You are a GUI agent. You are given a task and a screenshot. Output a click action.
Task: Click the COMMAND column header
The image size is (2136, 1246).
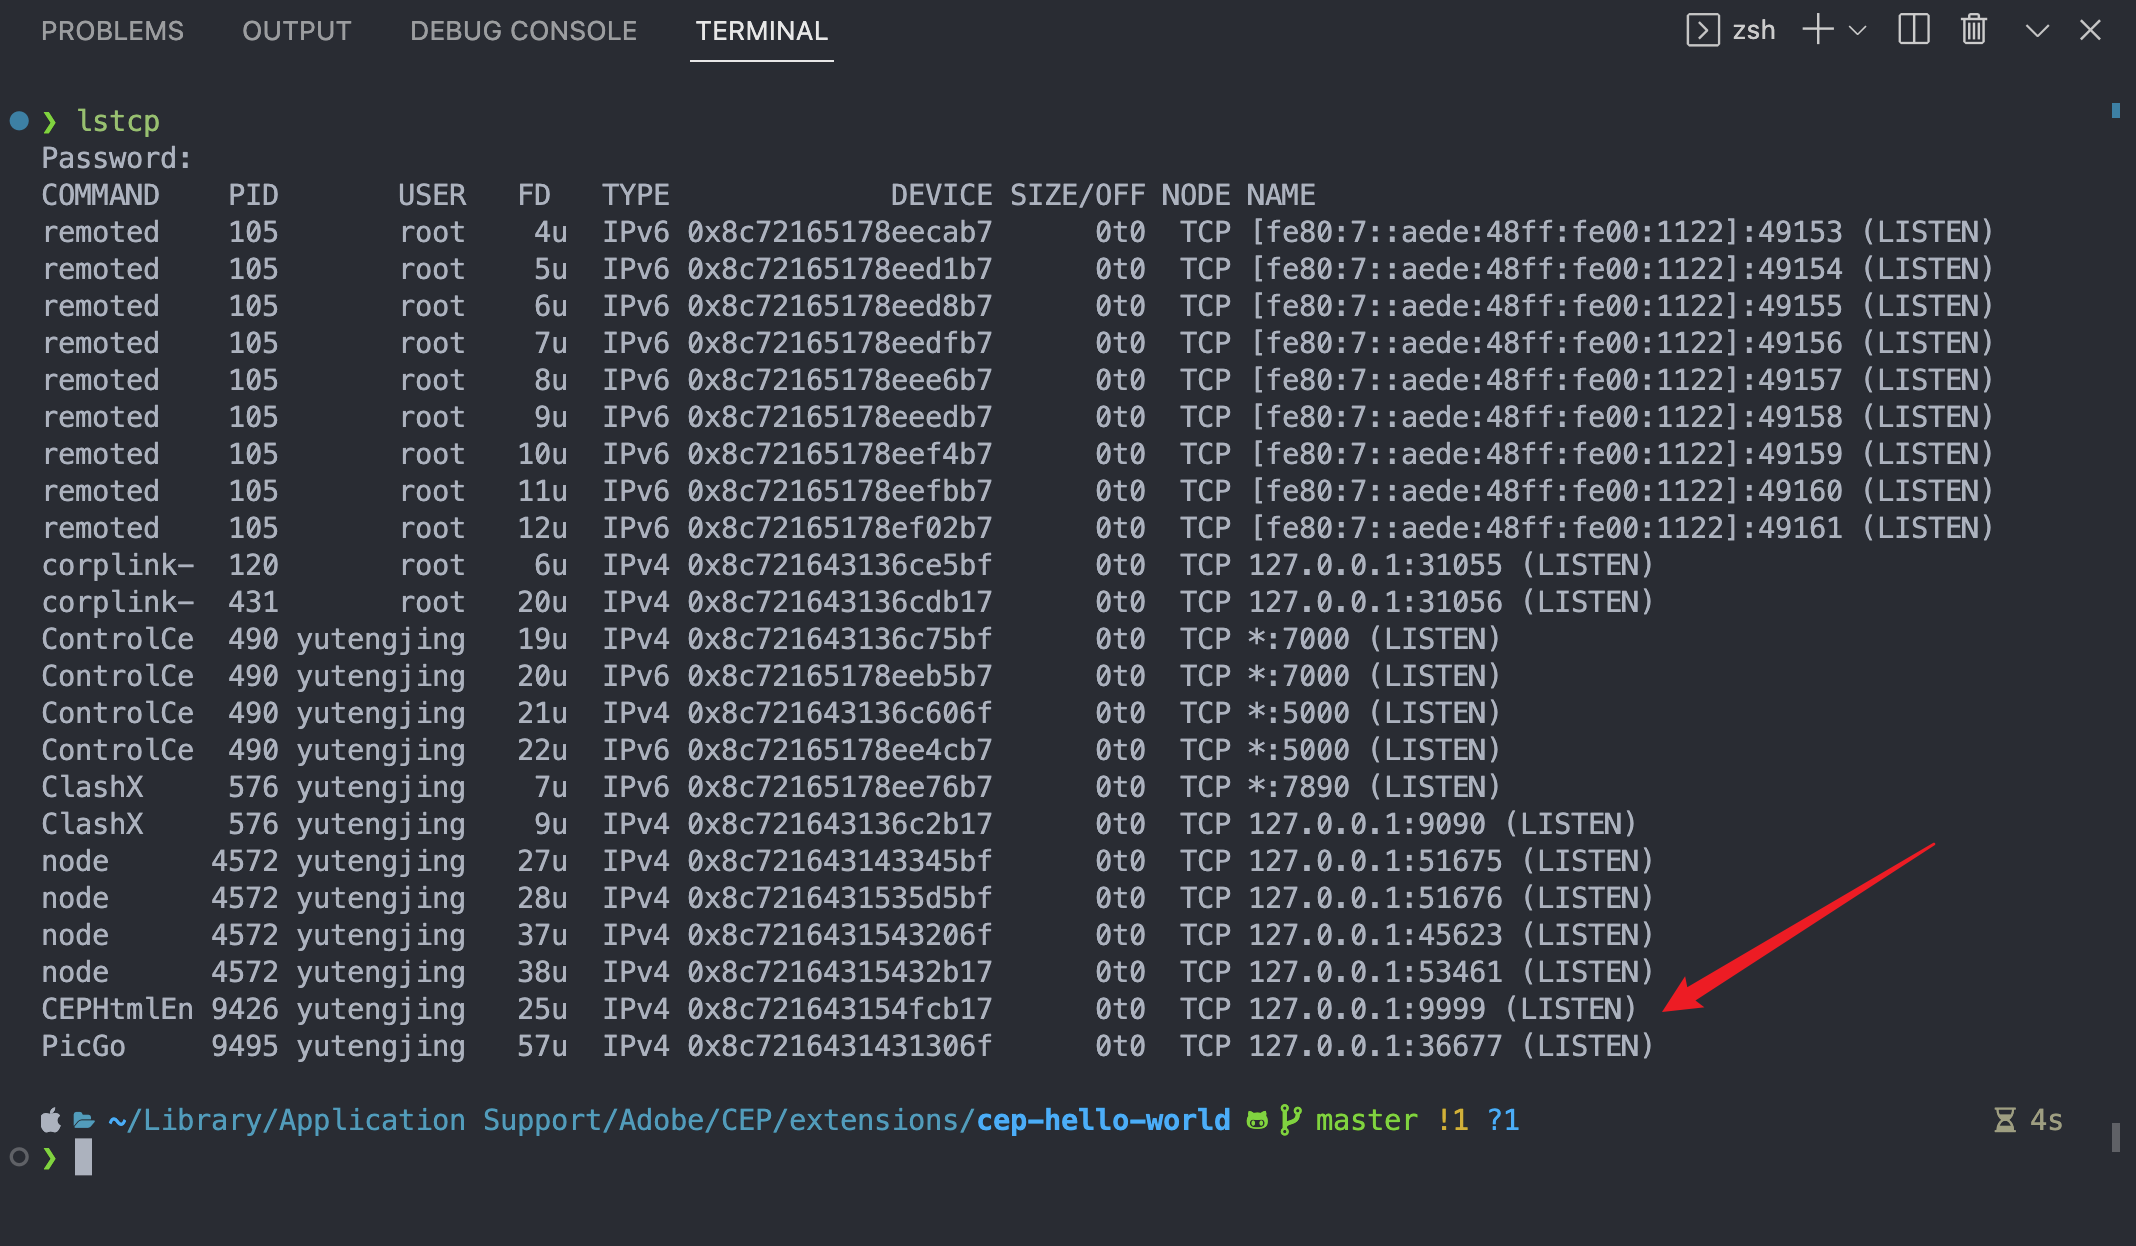pos(100,195)
